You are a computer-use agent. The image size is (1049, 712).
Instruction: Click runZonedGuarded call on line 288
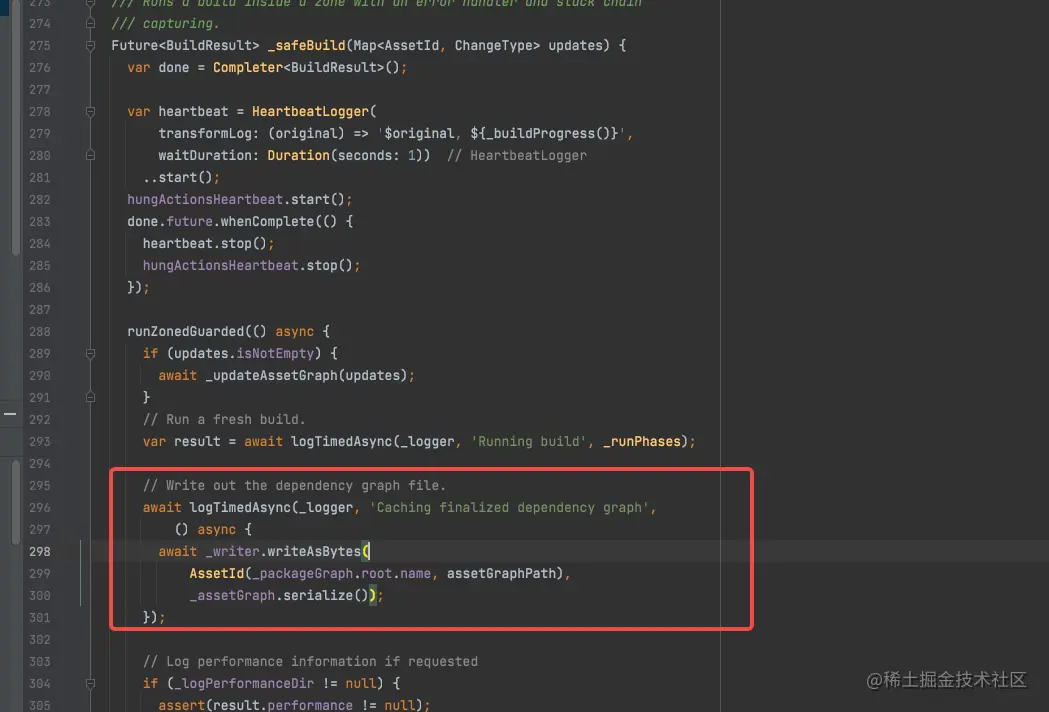coord(185,331)
